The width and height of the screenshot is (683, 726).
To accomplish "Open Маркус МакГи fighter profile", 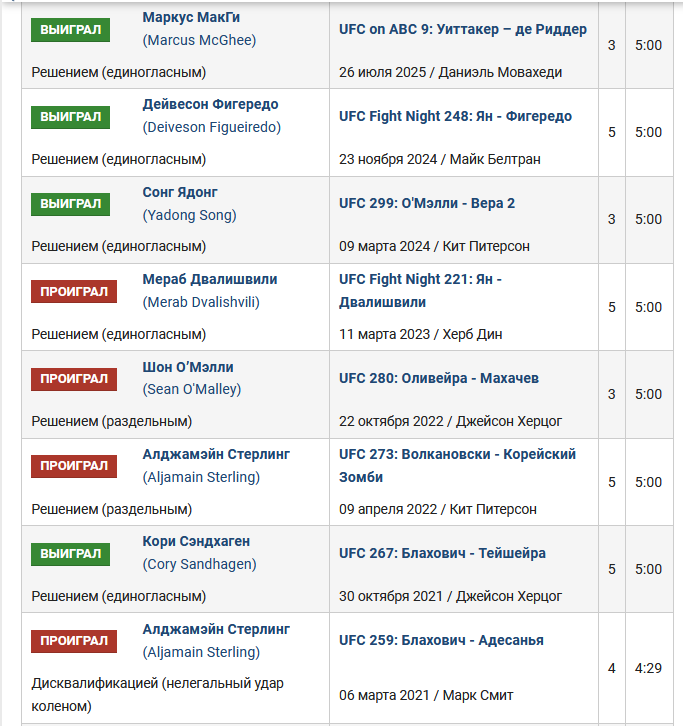I will 191,17.
